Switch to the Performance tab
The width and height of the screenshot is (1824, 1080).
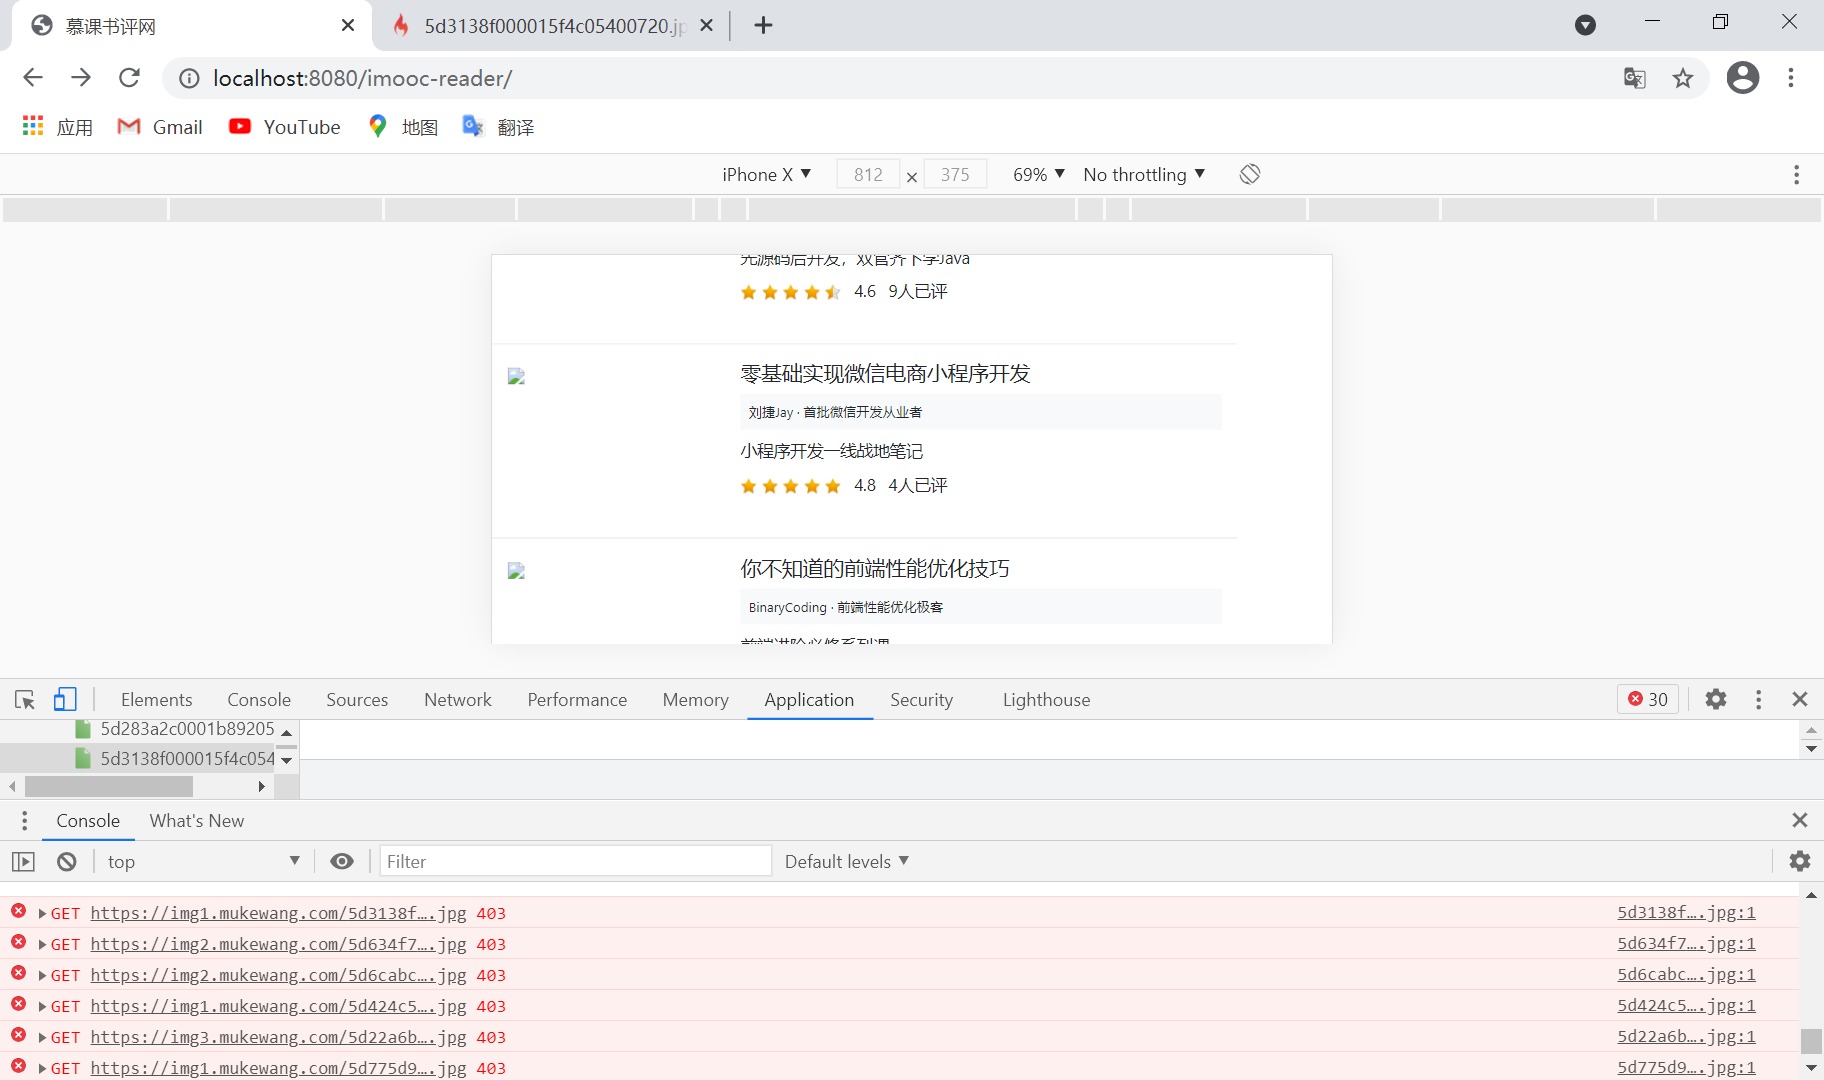[577, 700]
